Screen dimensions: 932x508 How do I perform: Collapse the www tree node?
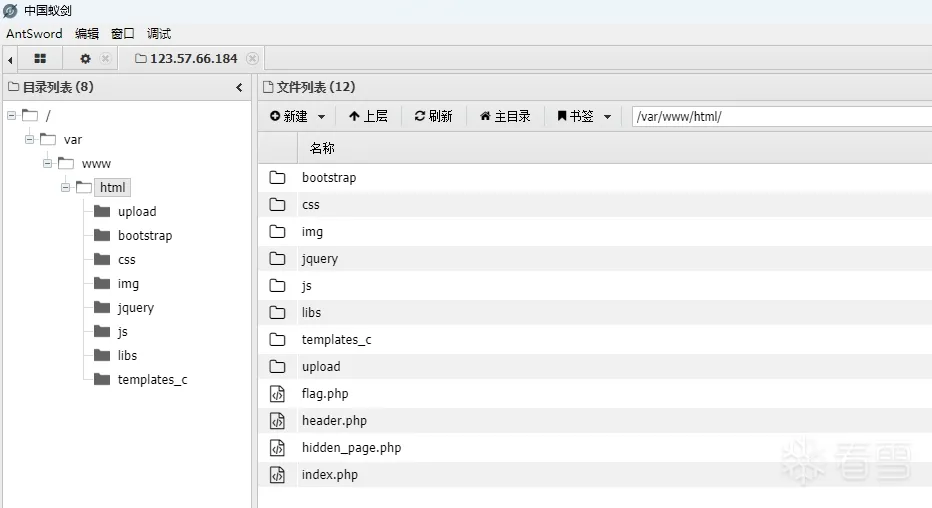[x=48, y=163]
